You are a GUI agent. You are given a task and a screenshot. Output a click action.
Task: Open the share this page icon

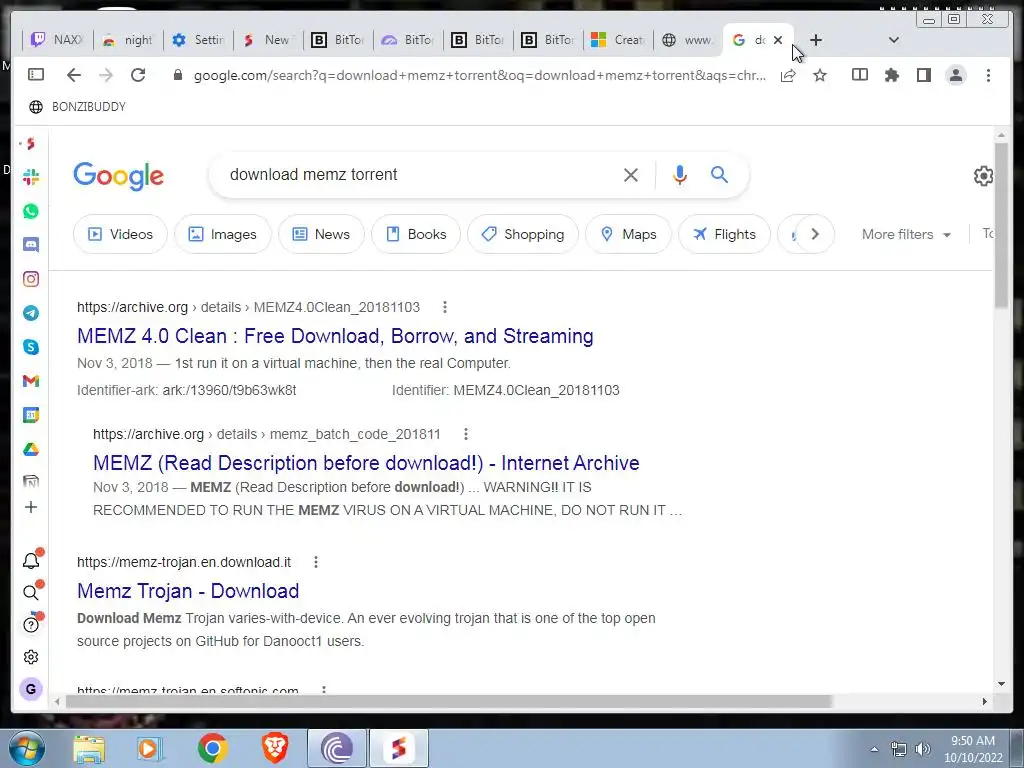(x=788, y=76)
